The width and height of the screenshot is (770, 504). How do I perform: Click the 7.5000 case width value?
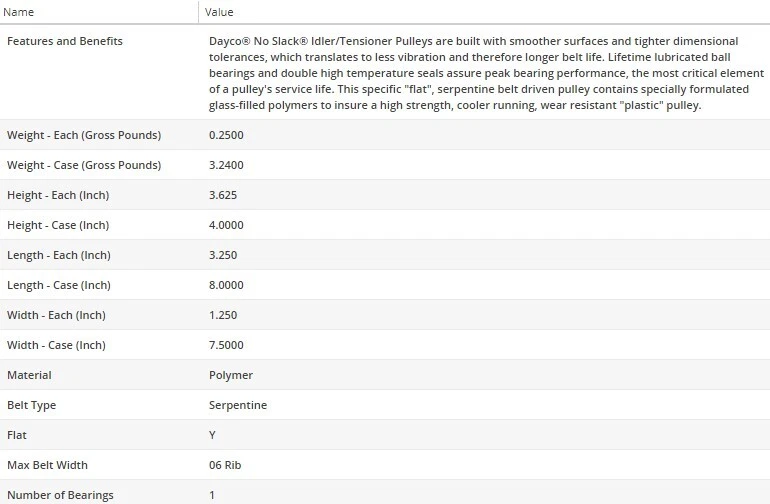(226, 345)
